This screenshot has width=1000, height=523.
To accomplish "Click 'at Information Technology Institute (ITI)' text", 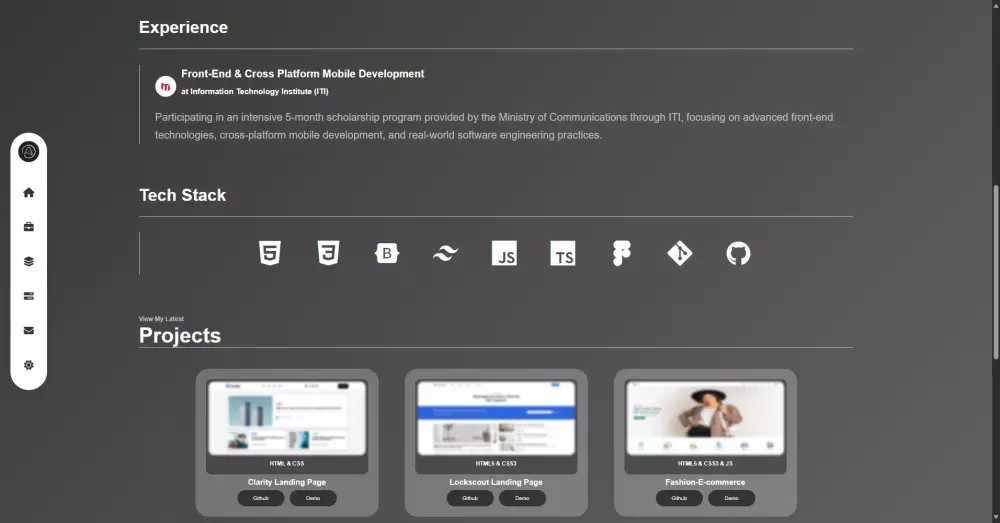I will click(x=254, y=92).
